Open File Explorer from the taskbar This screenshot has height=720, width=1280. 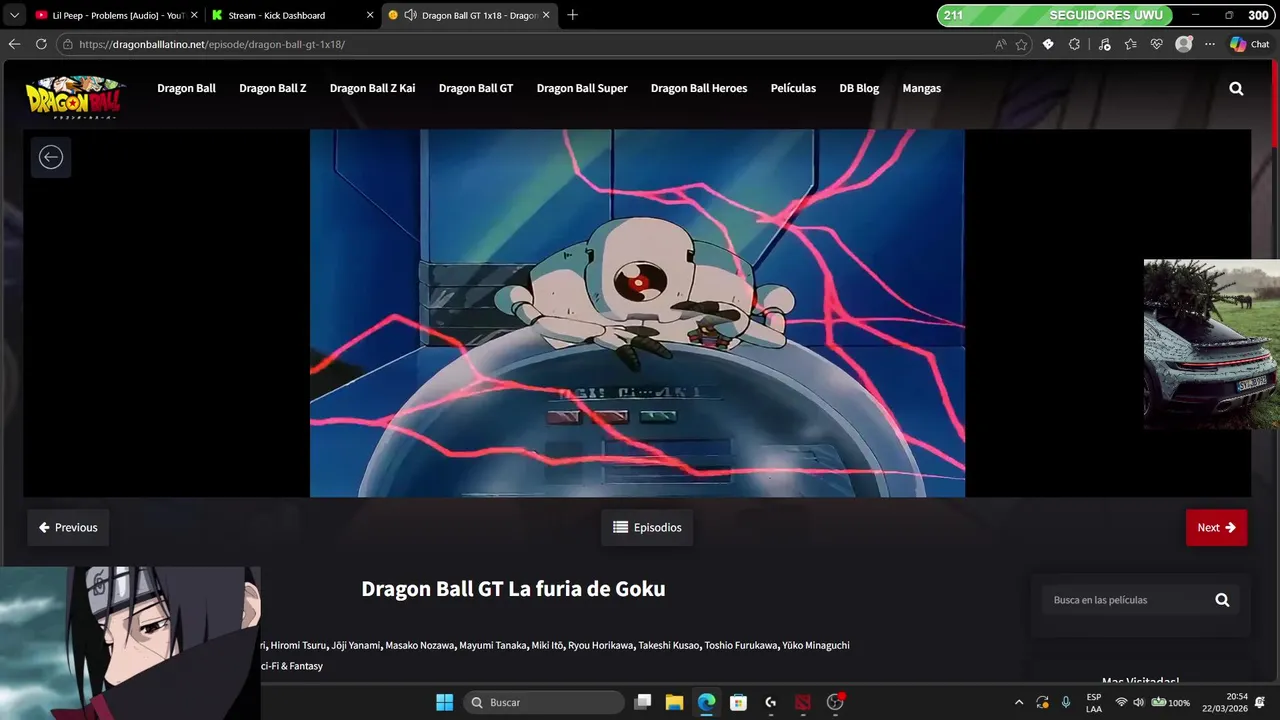tap(674, 702)
